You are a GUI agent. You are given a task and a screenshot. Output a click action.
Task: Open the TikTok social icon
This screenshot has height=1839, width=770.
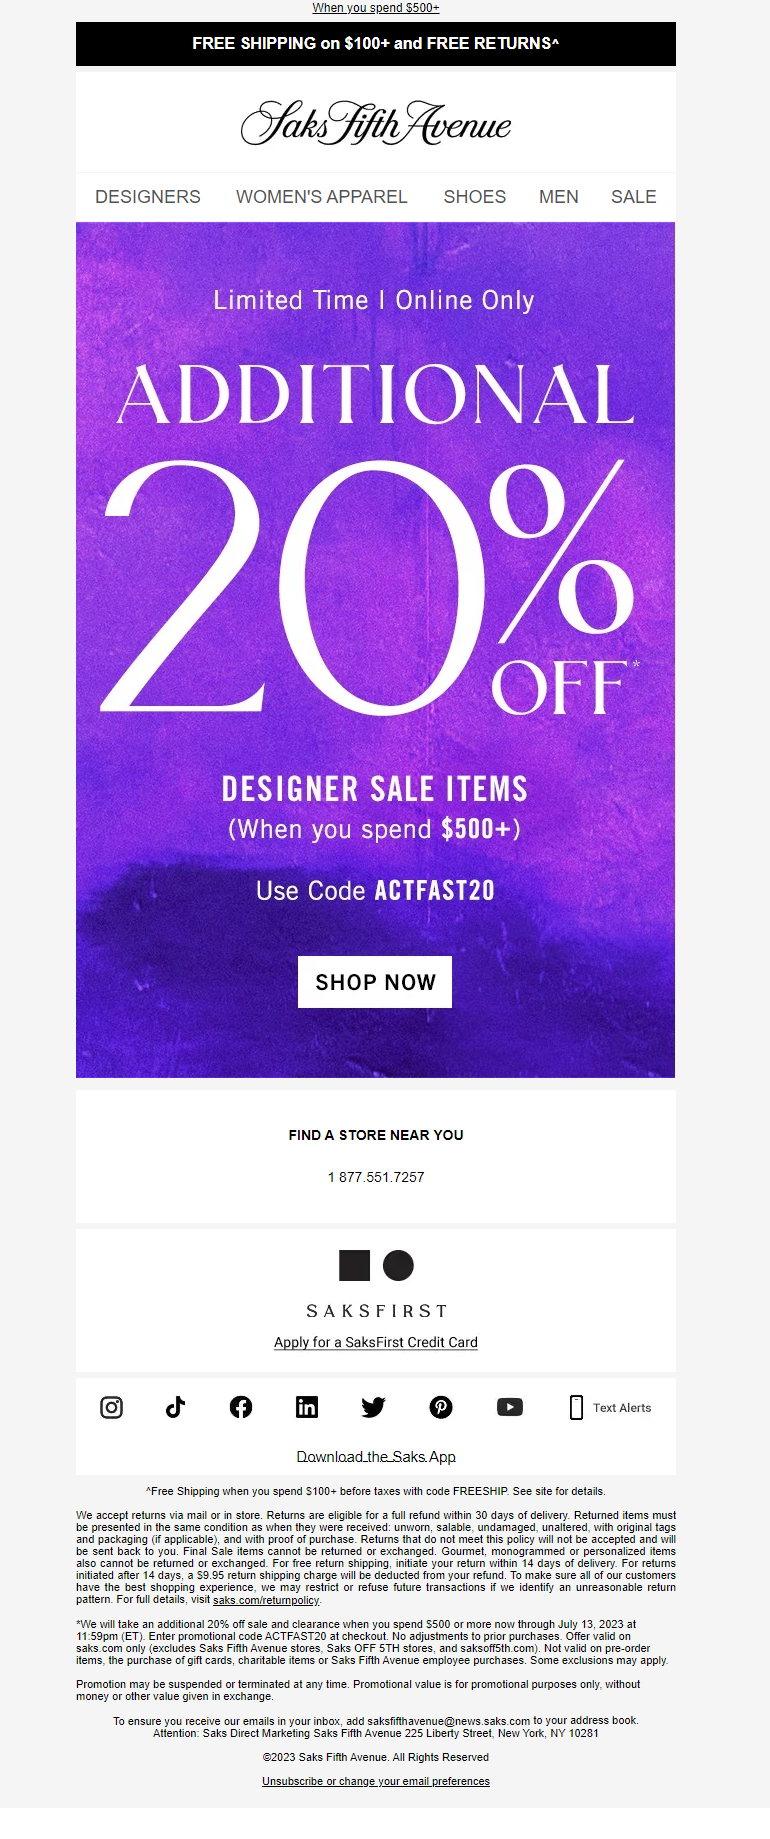coord(176,1407)
